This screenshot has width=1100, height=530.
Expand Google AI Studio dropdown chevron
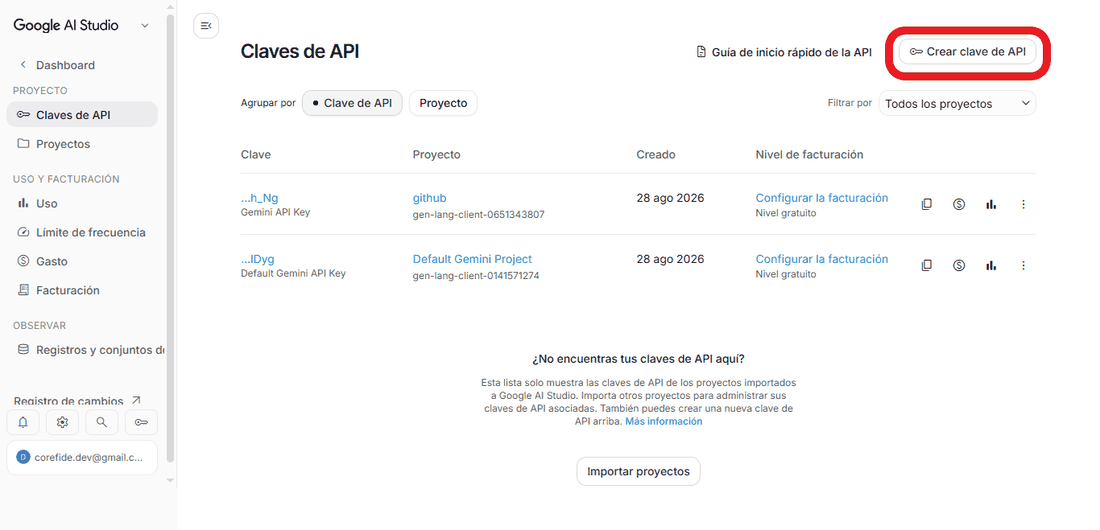click(x=145, y=25)
